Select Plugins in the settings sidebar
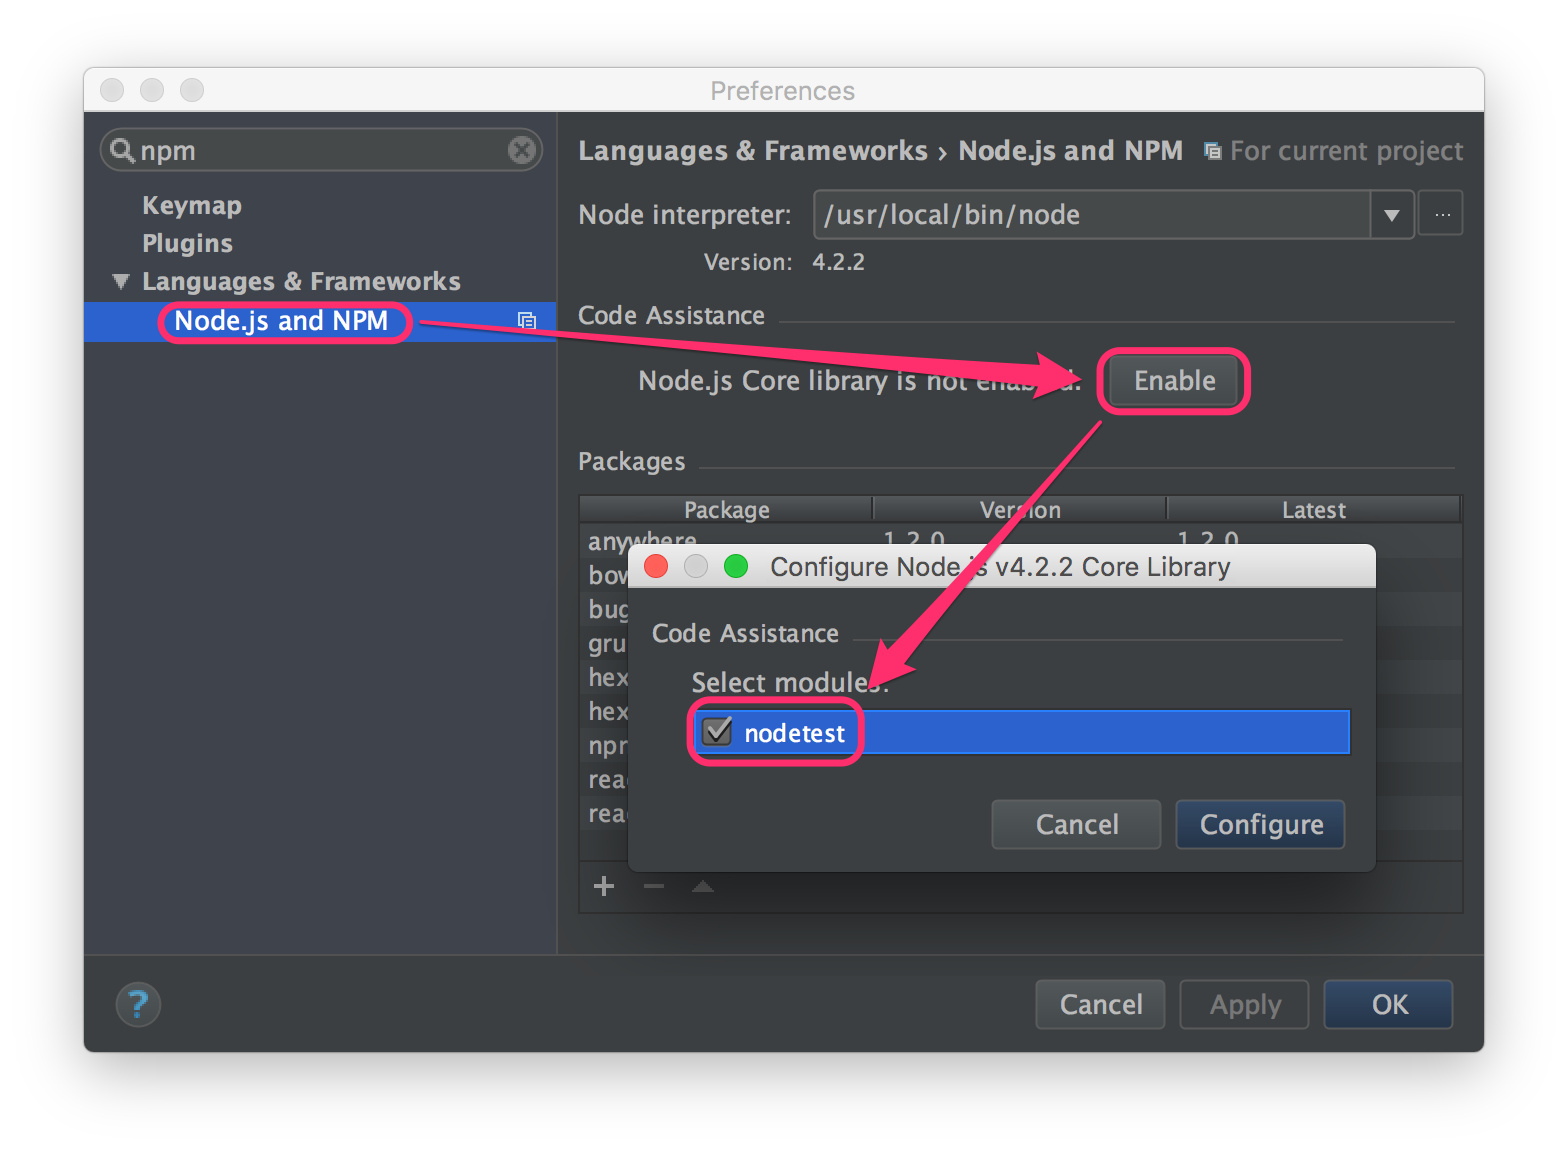Viewport: 1568px width, 1152px height. click(187, 243)
